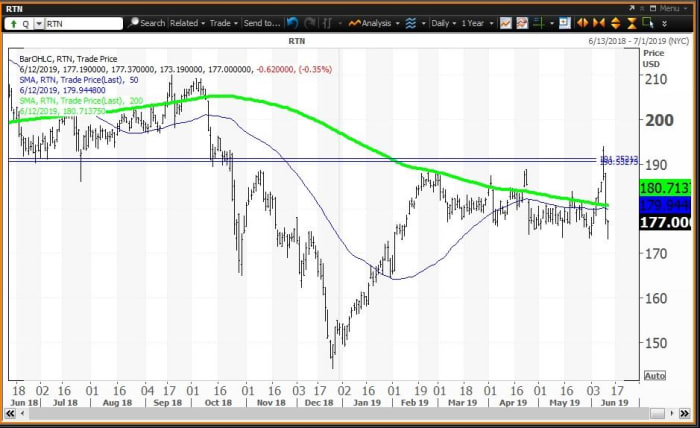Click the horizontal level line label near 190
700x428 pixels.
tap(620, 160)
